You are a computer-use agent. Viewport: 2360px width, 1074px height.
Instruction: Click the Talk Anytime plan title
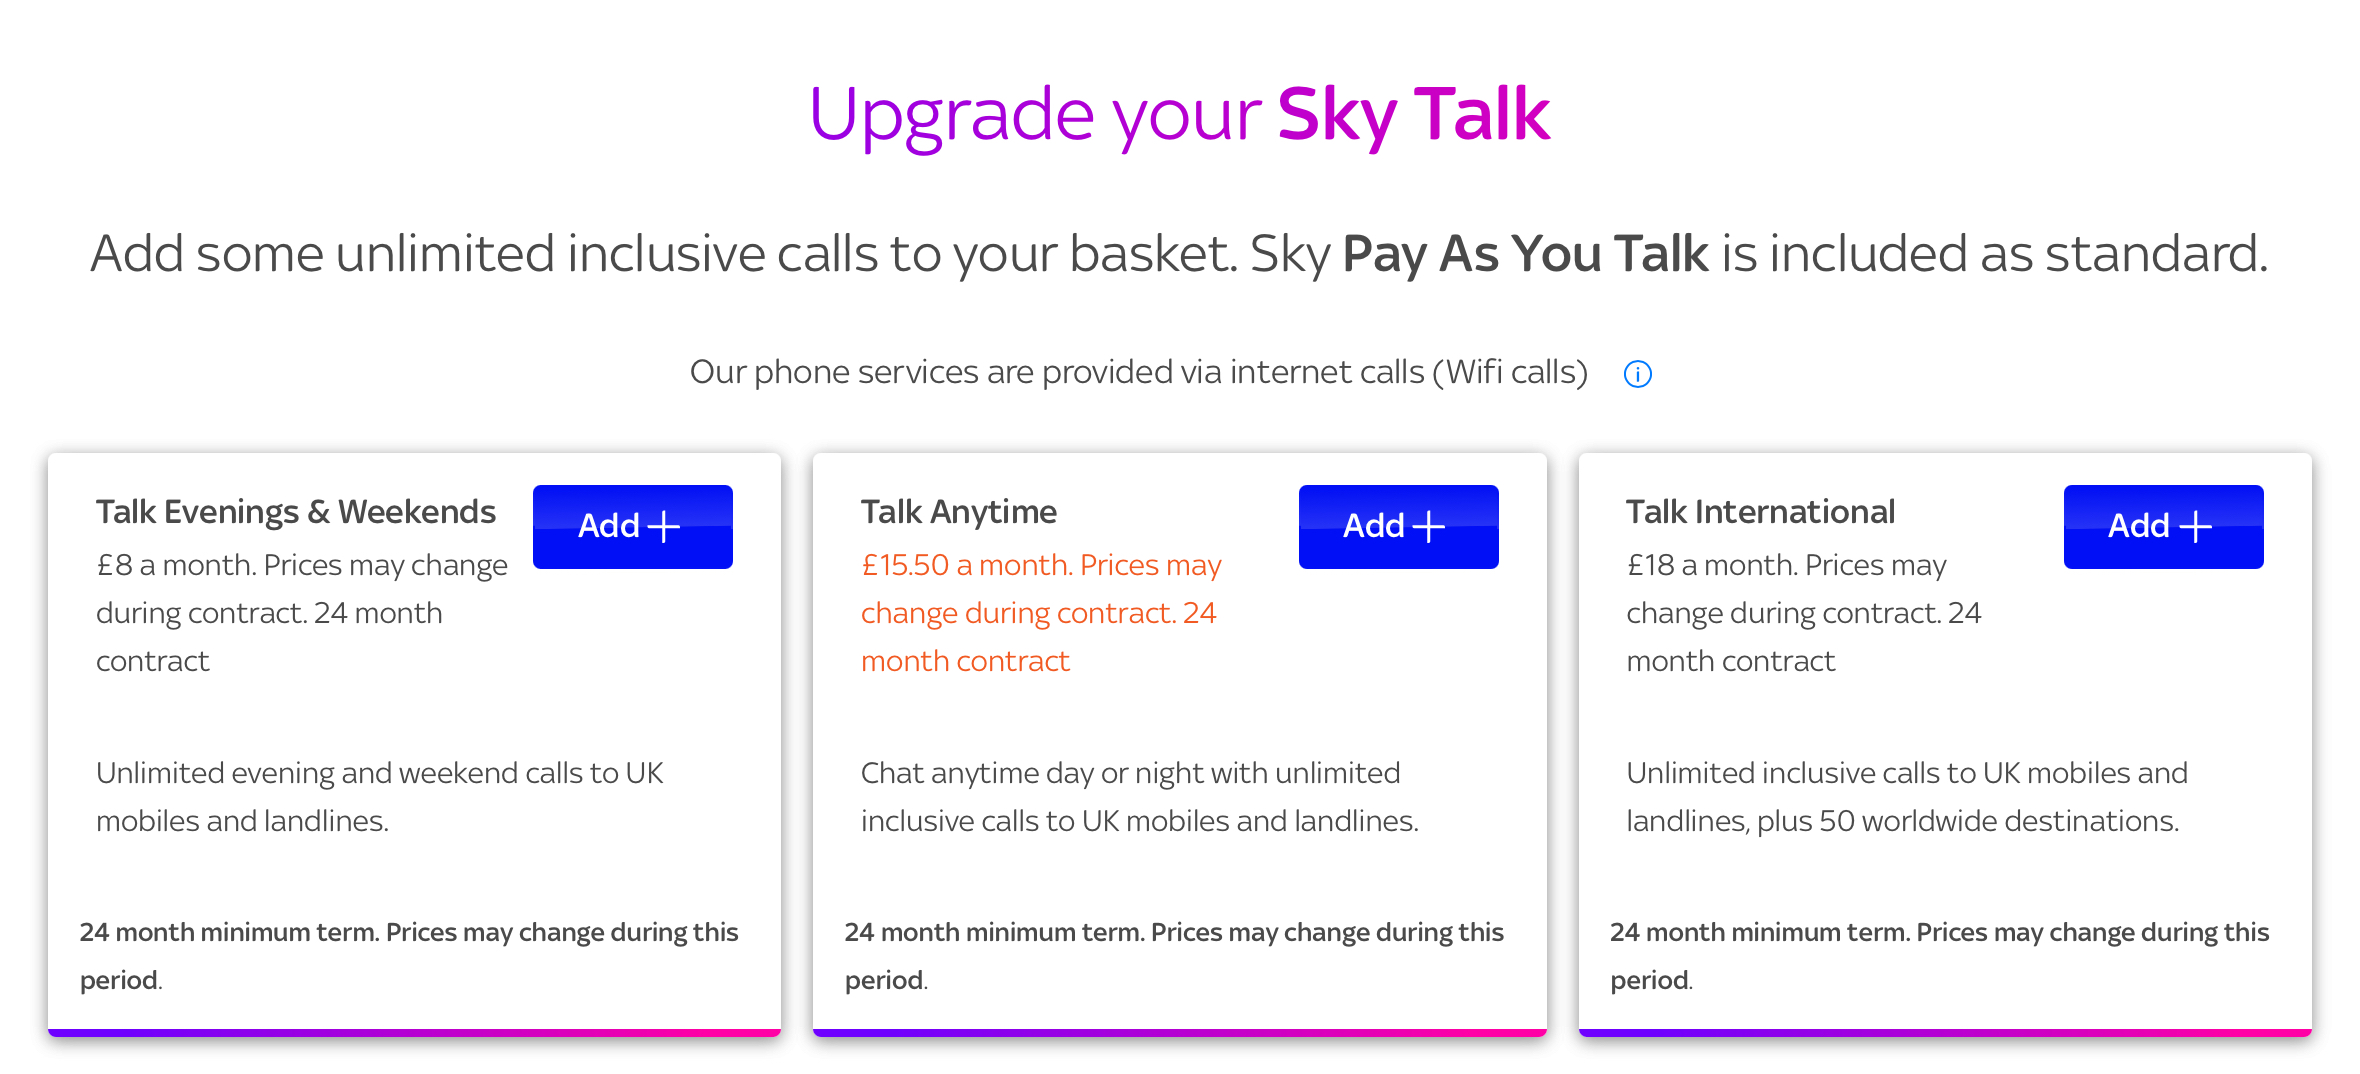958,511
